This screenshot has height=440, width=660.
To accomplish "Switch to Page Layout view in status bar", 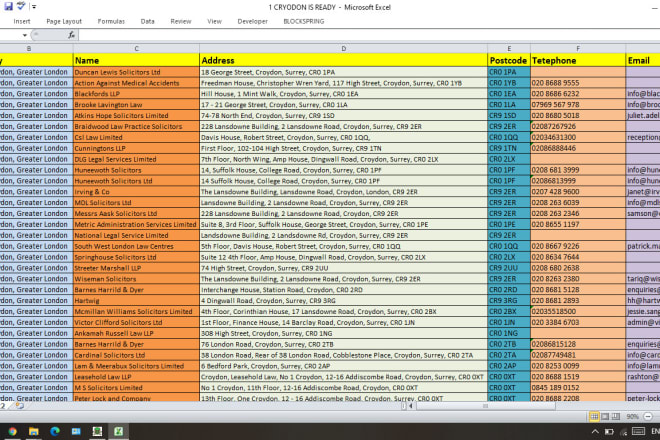I will [605, 416].
